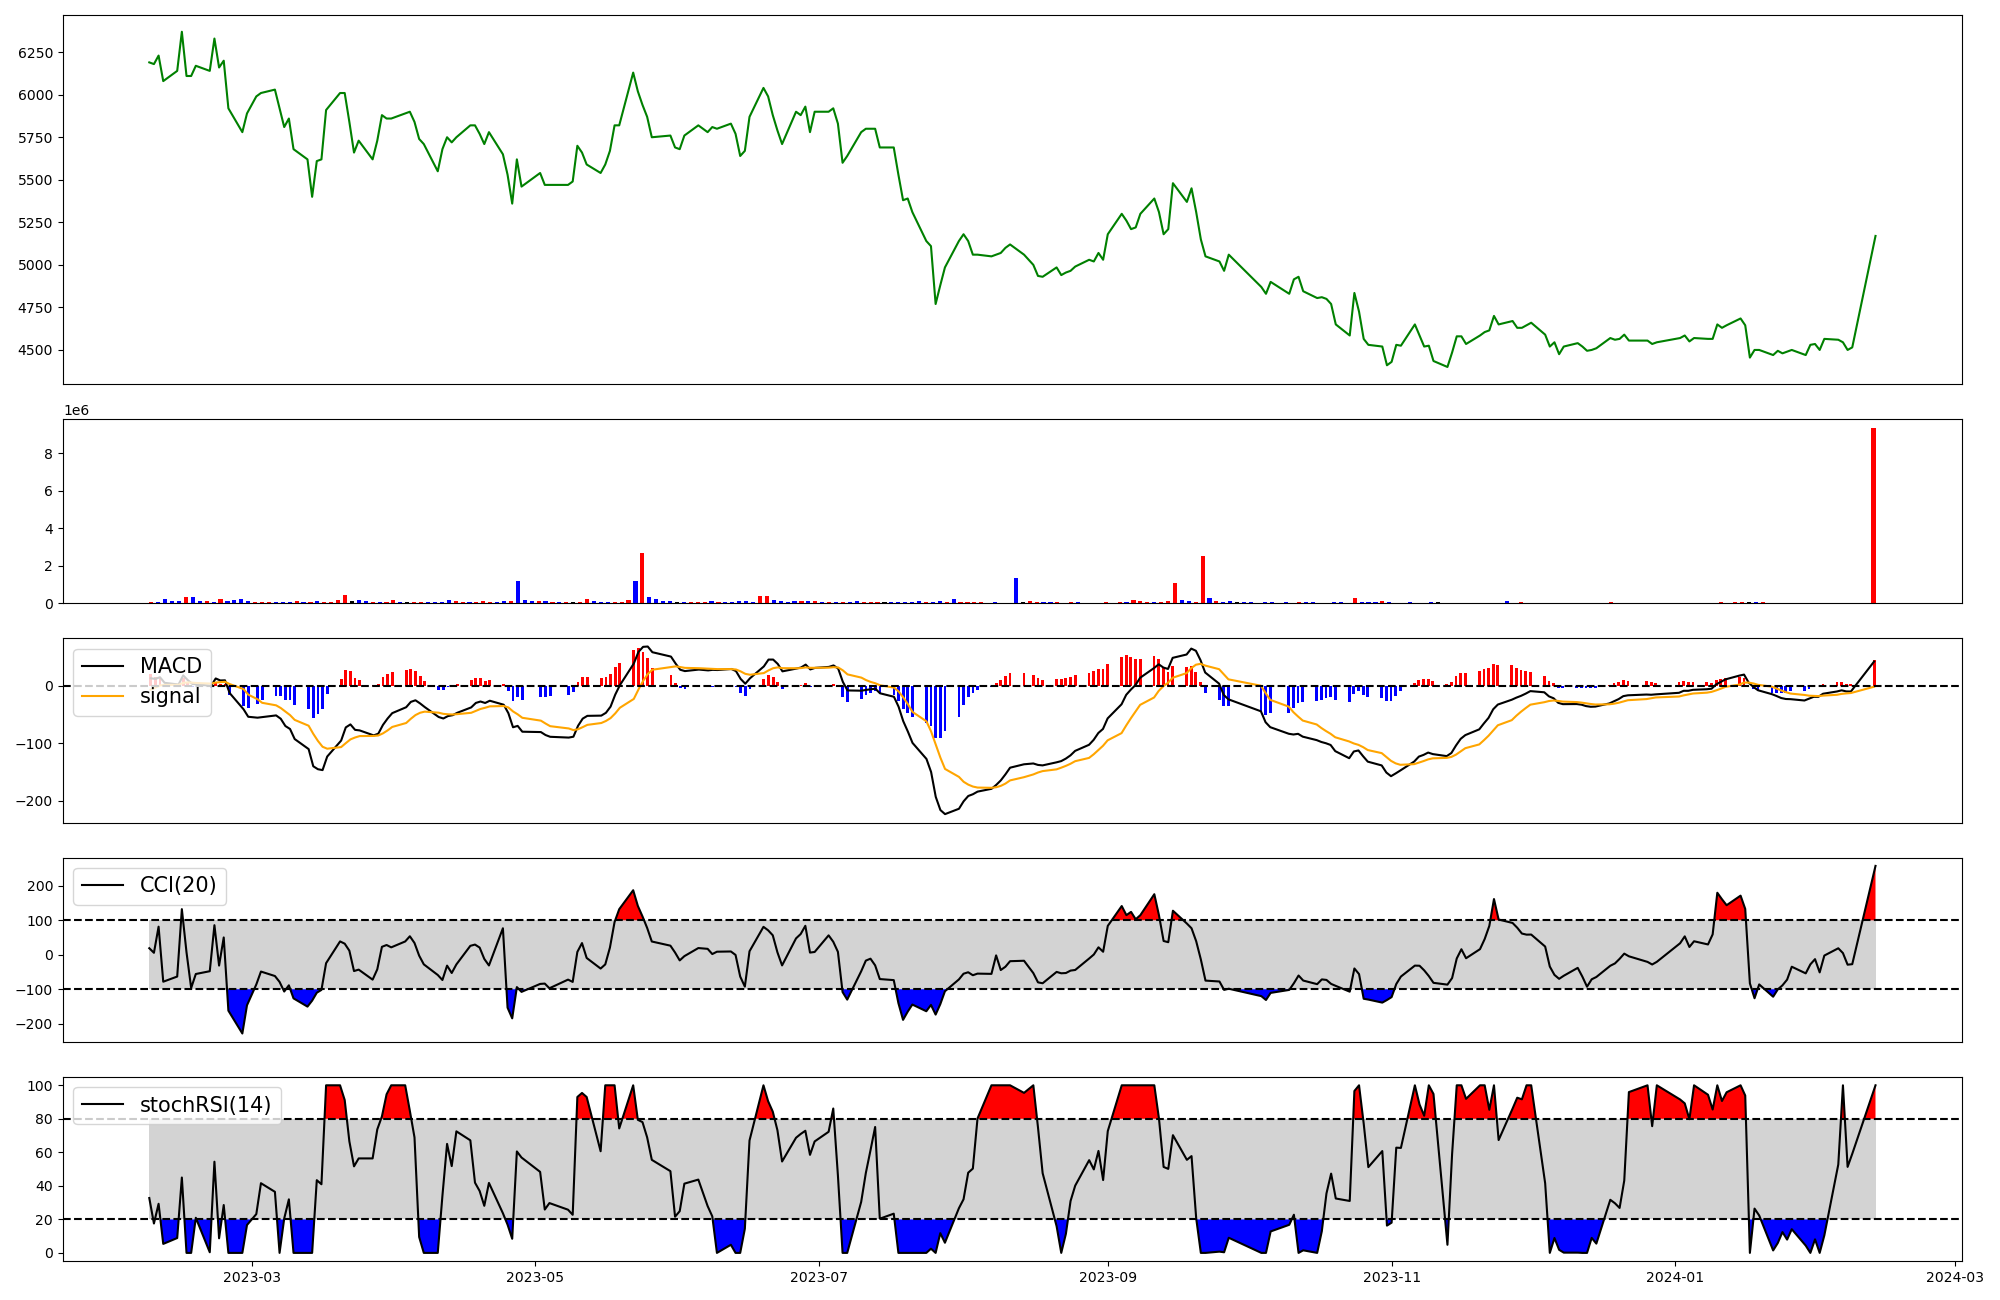Image resolution: width=2000 pixels, height=1300 pixels.
Task: Click the 2024-01 date tick label
Action: [1675, 1277]
